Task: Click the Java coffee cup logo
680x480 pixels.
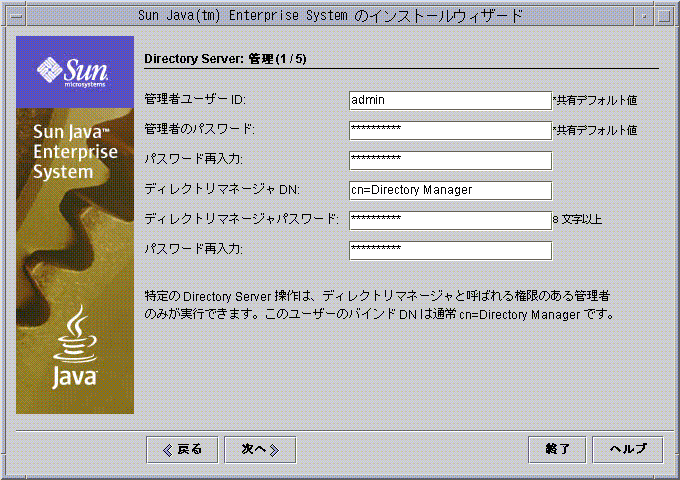Action: click(x=75, y=346)
